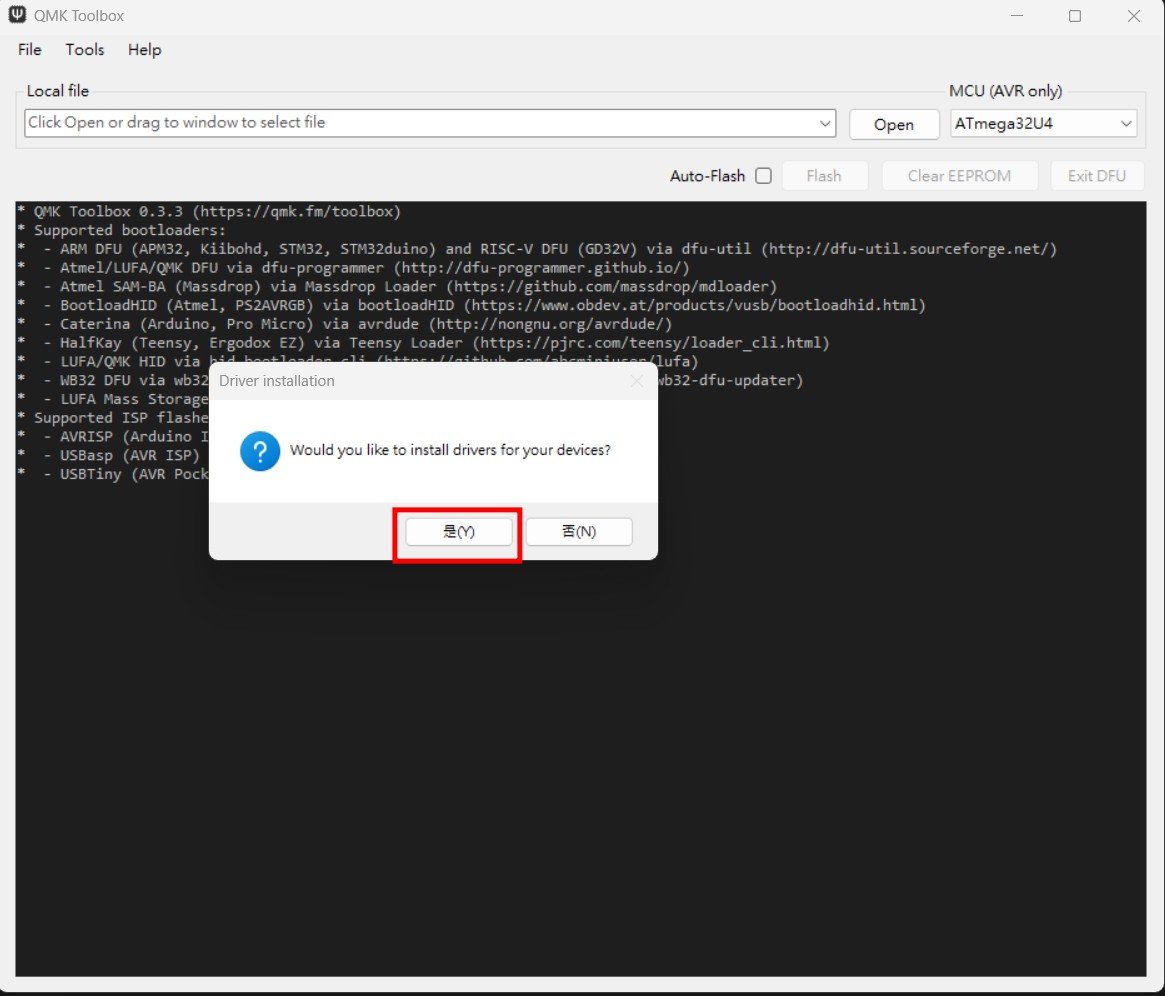1165x996 pixels.
Task: Open the File menu
Action: point(30,50)
